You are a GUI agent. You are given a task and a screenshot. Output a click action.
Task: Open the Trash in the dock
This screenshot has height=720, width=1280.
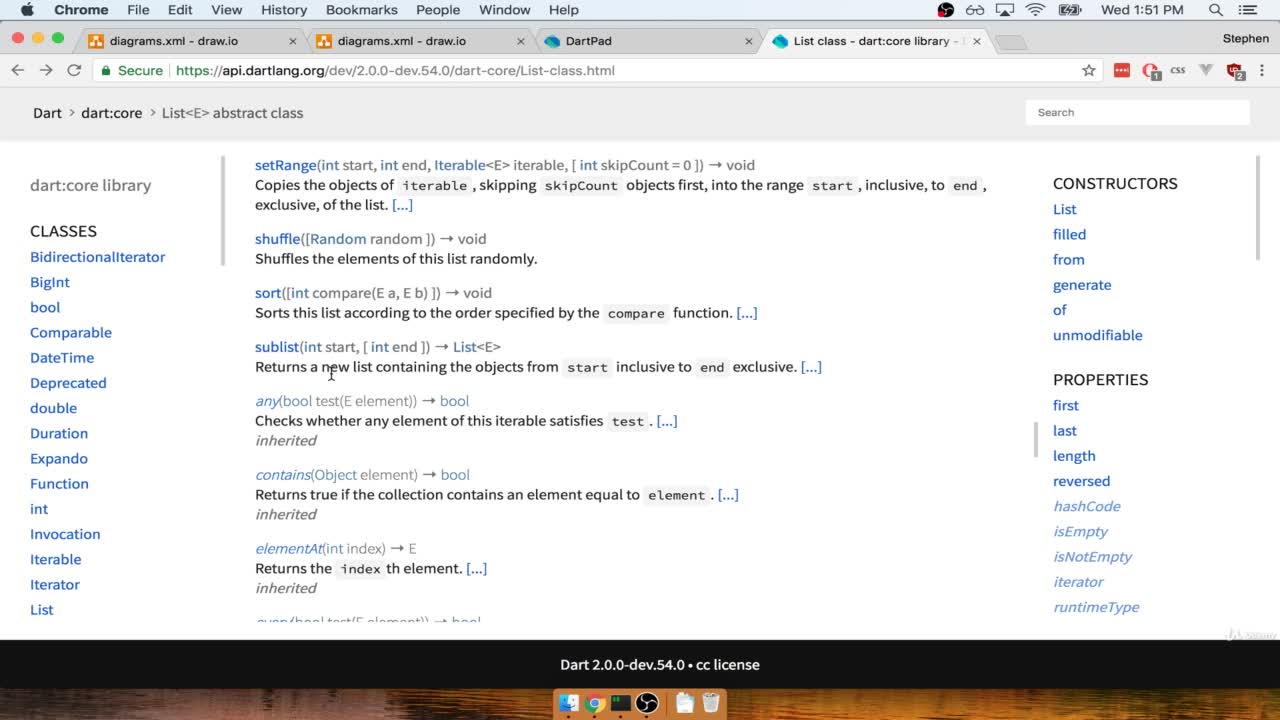(710, 703)
